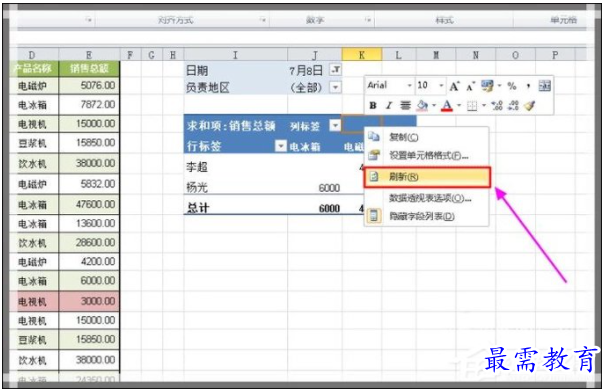606x391 pixels.
Task: Click the 销售总额 header cell
Action: 89,69
